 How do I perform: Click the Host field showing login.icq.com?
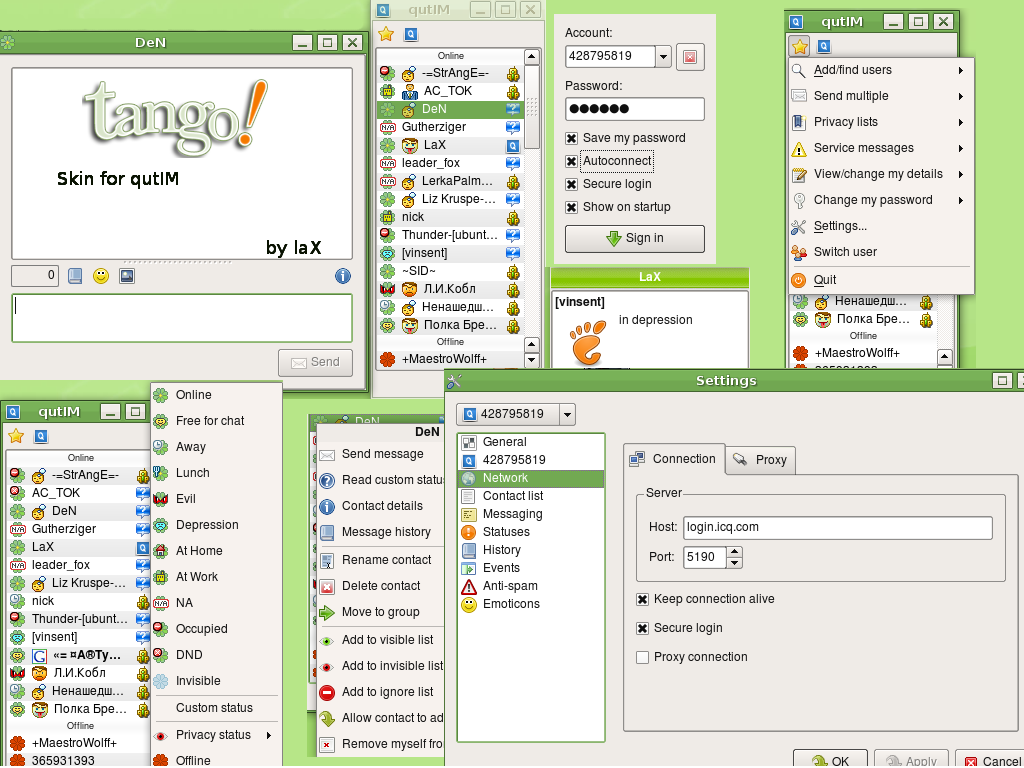838,528
